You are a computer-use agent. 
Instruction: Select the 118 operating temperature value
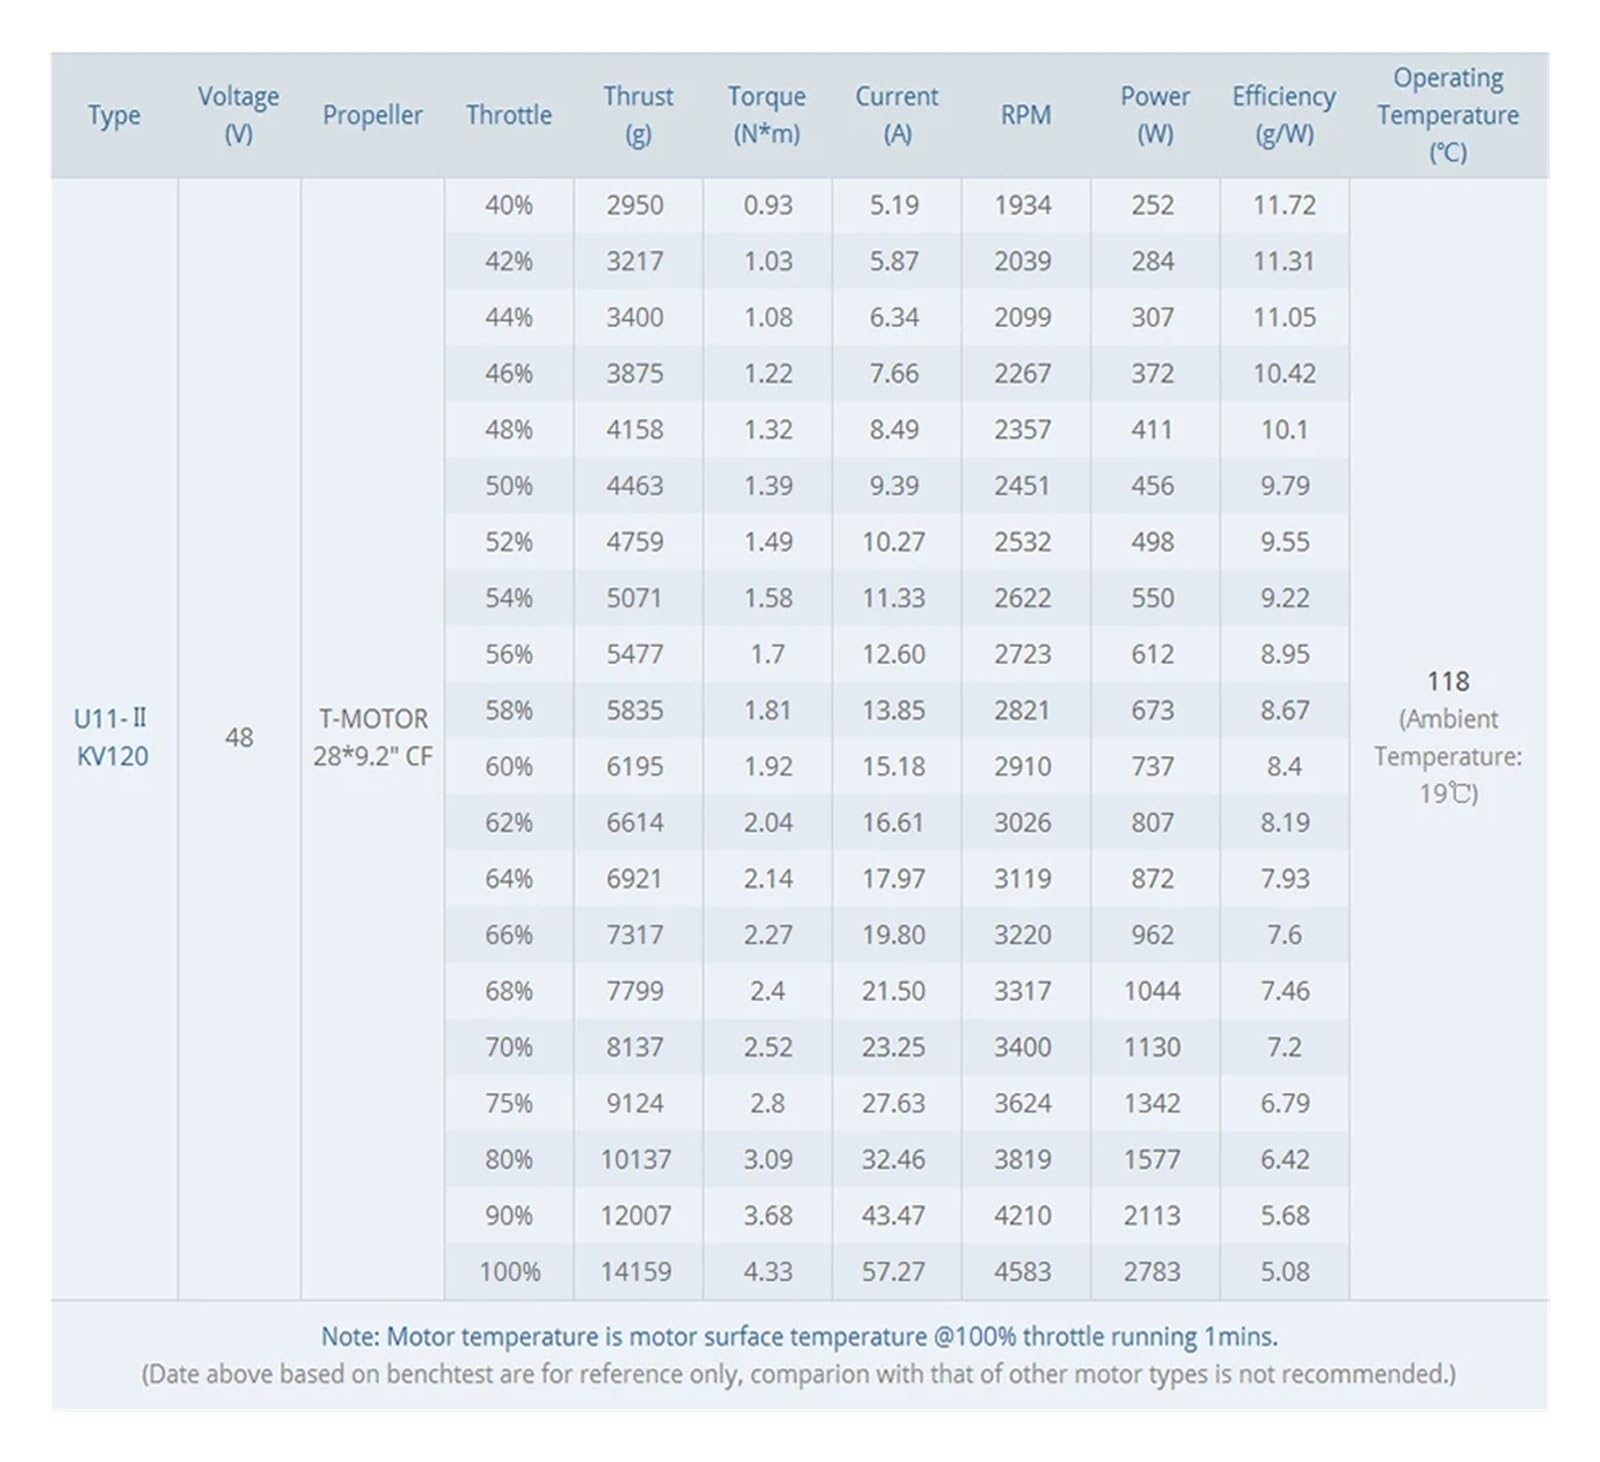[x=1448, y=682]
